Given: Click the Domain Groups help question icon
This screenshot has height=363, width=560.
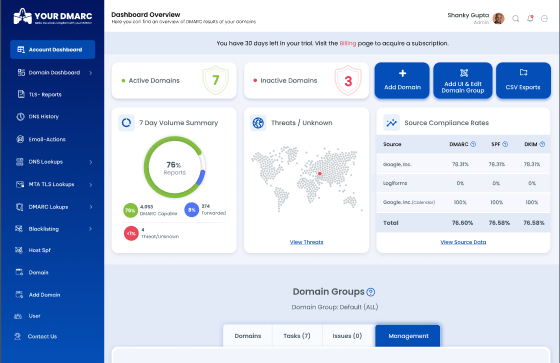Looking at the screenshot, I should click(371, 292).
